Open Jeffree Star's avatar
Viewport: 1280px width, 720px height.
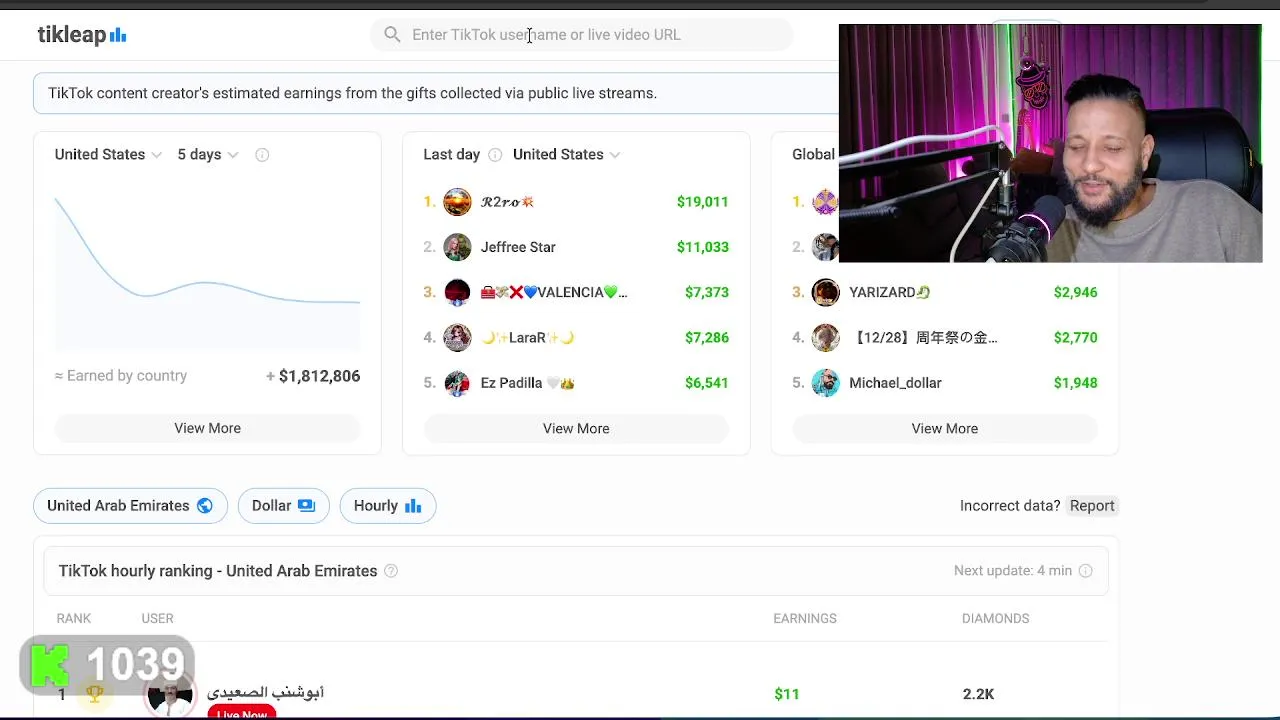(x=457, y=247)
